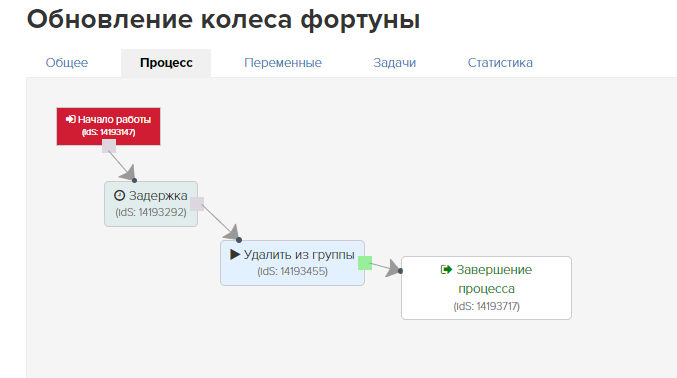Open the Общее tab
Image resolution: width=677 pixels, height=378 pixels.
67,63
